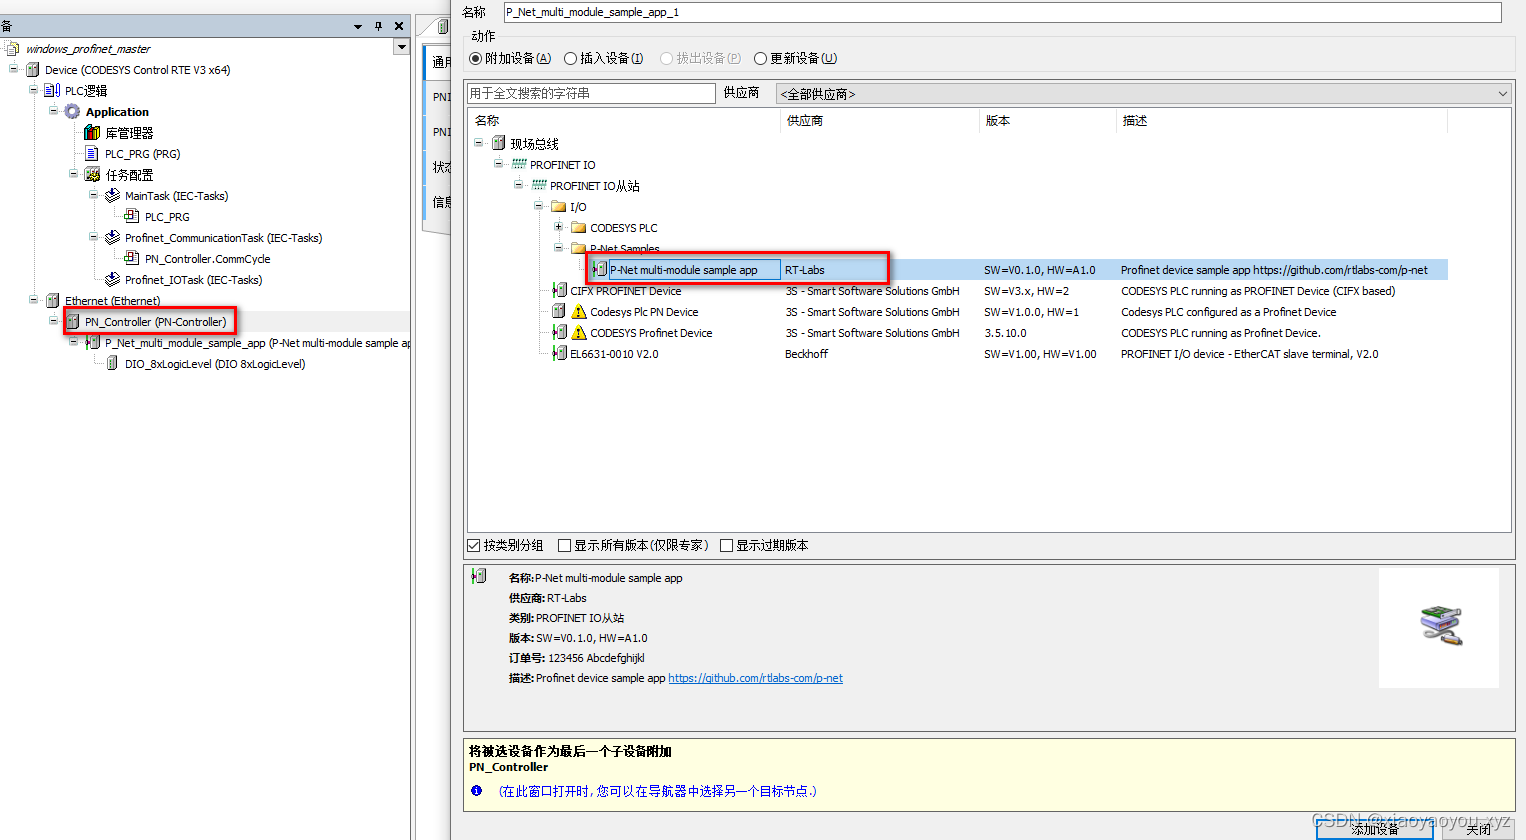
Task: Click the icon of PLC_PRG under MainTask
Action: click(132, 217)
